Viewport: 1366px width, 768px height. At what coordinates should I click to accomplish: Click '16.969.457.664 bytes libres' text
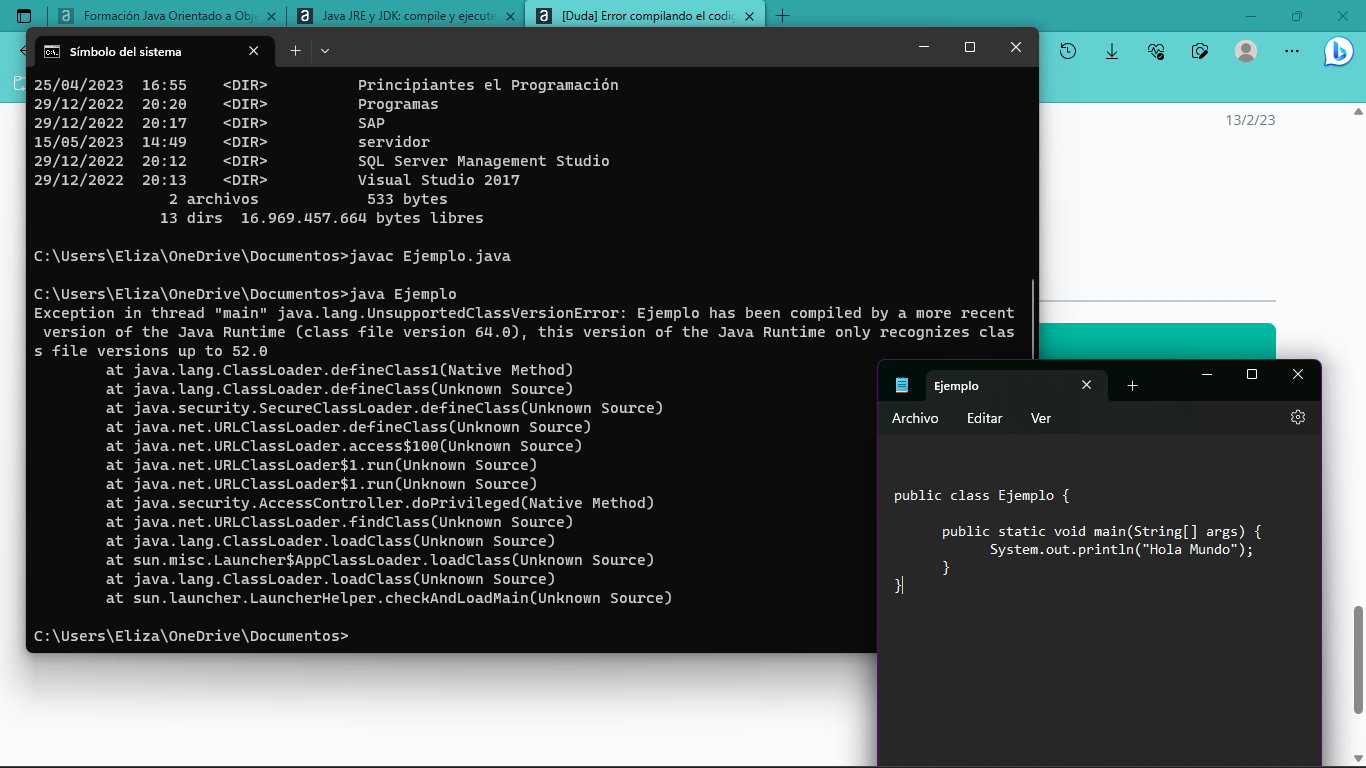click(362, 218)
